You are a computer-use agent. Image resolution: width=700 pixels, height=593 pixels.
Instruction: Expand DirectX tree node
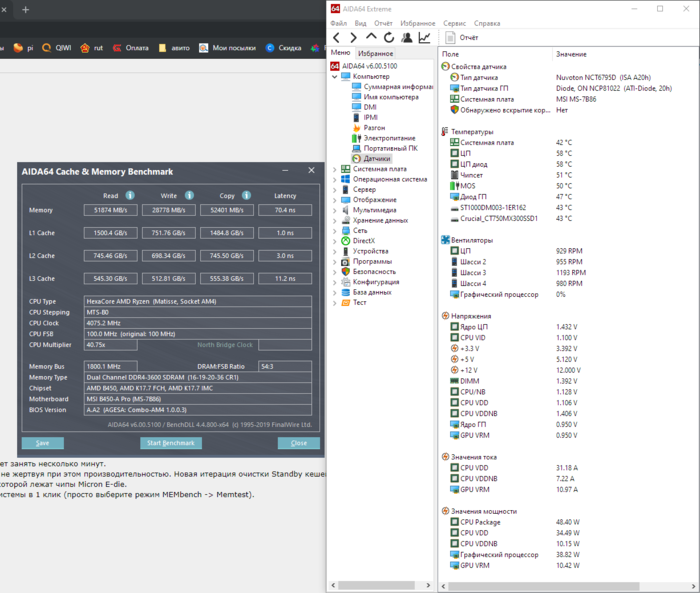point(334,241)
